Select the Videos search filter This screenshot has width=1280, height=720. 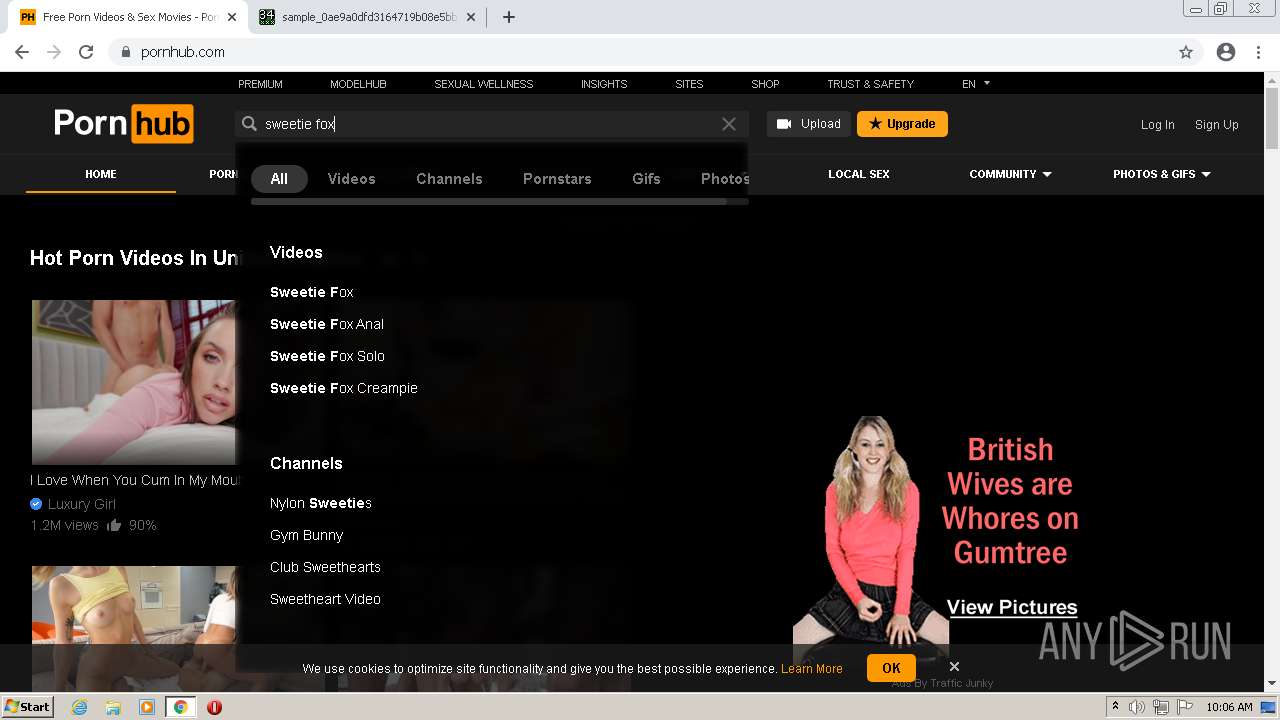tap(351, 179)
